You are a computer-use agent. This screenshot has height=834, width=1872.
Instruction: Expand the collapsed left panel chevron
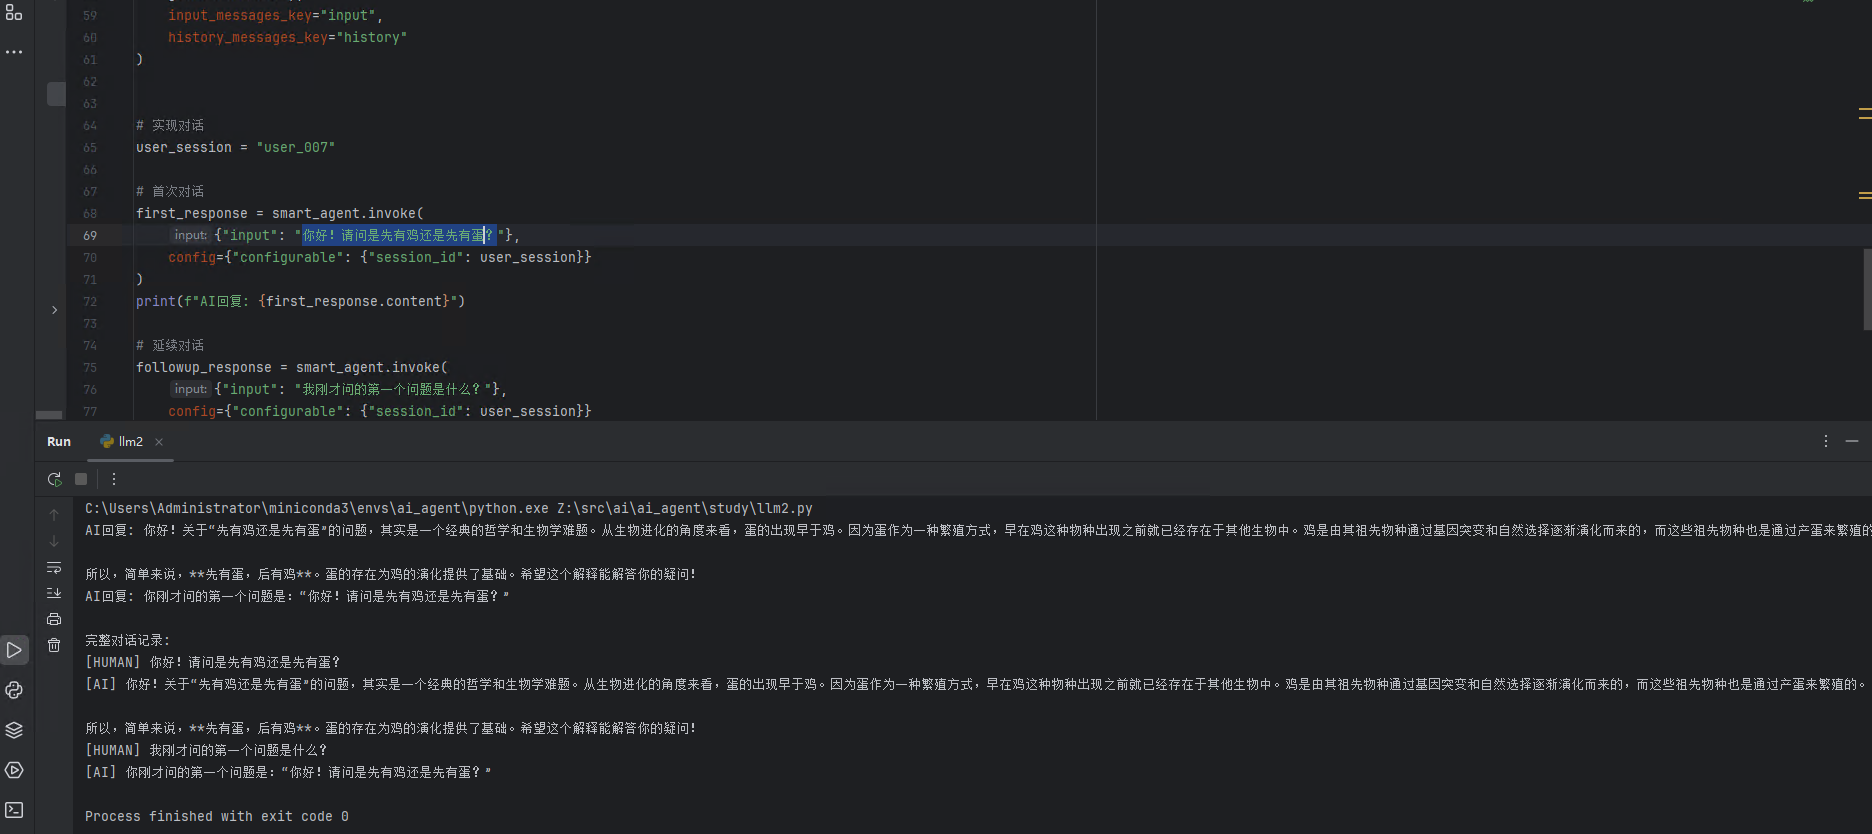pyautogui.click(x=54, y=310)
